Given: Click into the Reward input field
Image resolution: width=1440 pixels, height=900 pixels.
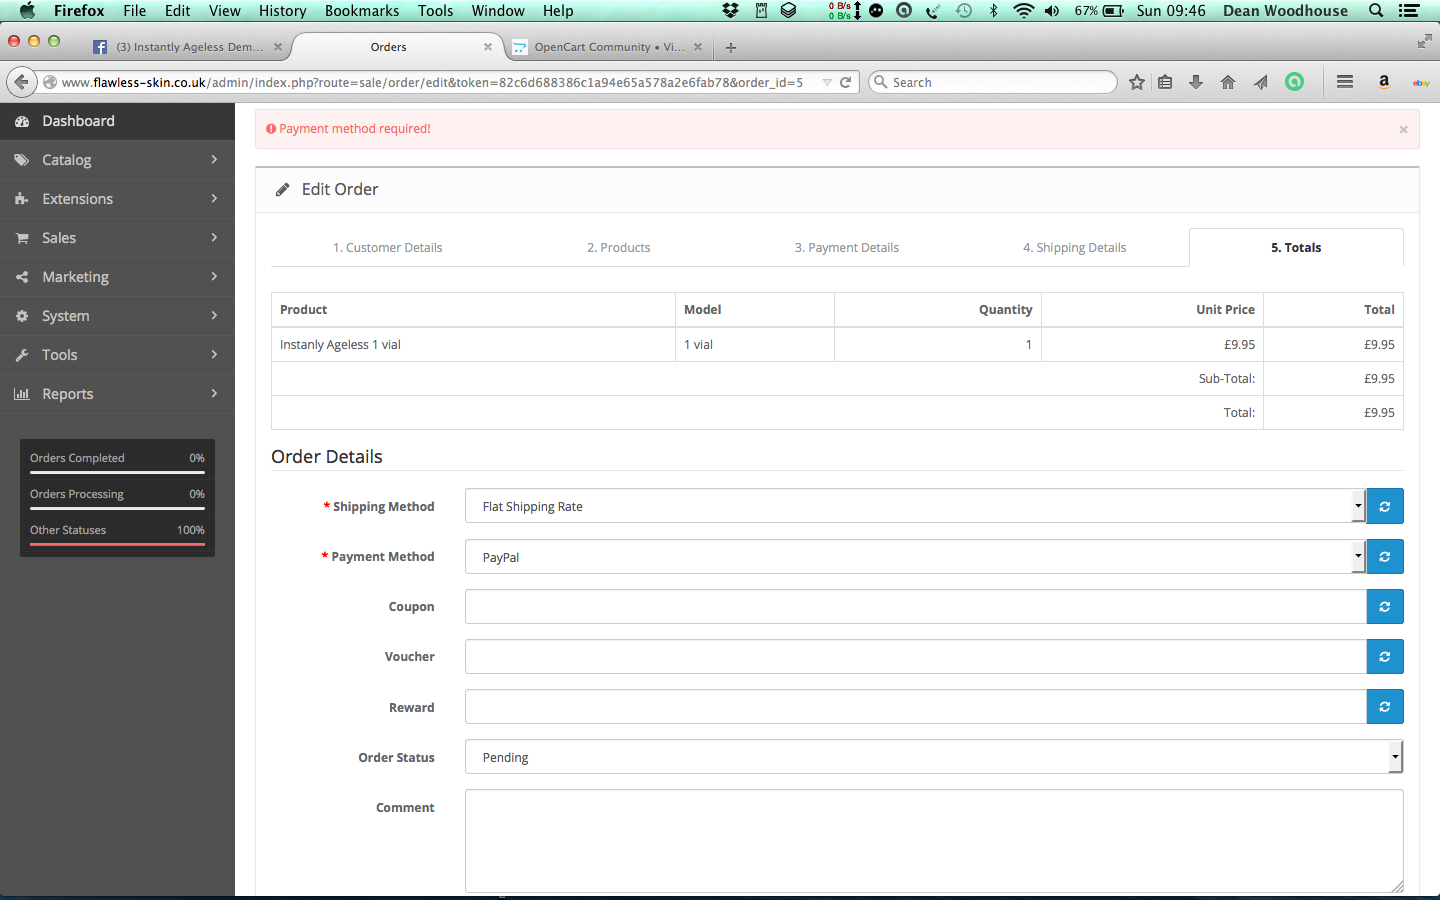Looking at the screenshot, I should [915, 706].
